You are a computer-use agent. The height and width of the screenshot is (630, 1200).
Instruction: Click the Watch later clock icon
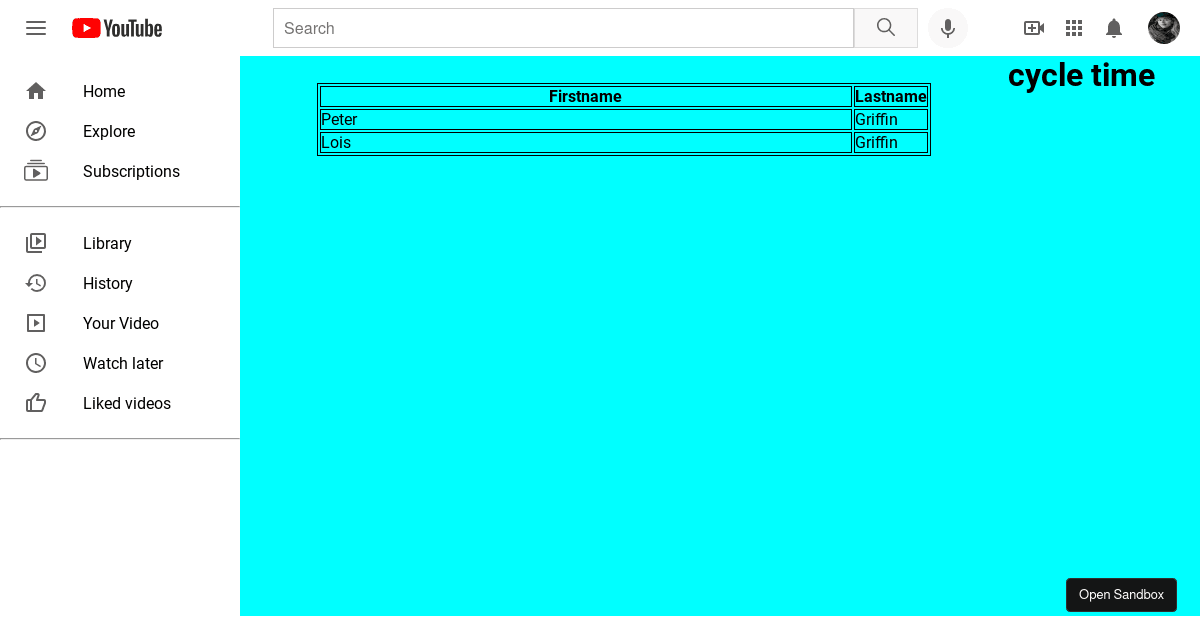tap(36, 363)
